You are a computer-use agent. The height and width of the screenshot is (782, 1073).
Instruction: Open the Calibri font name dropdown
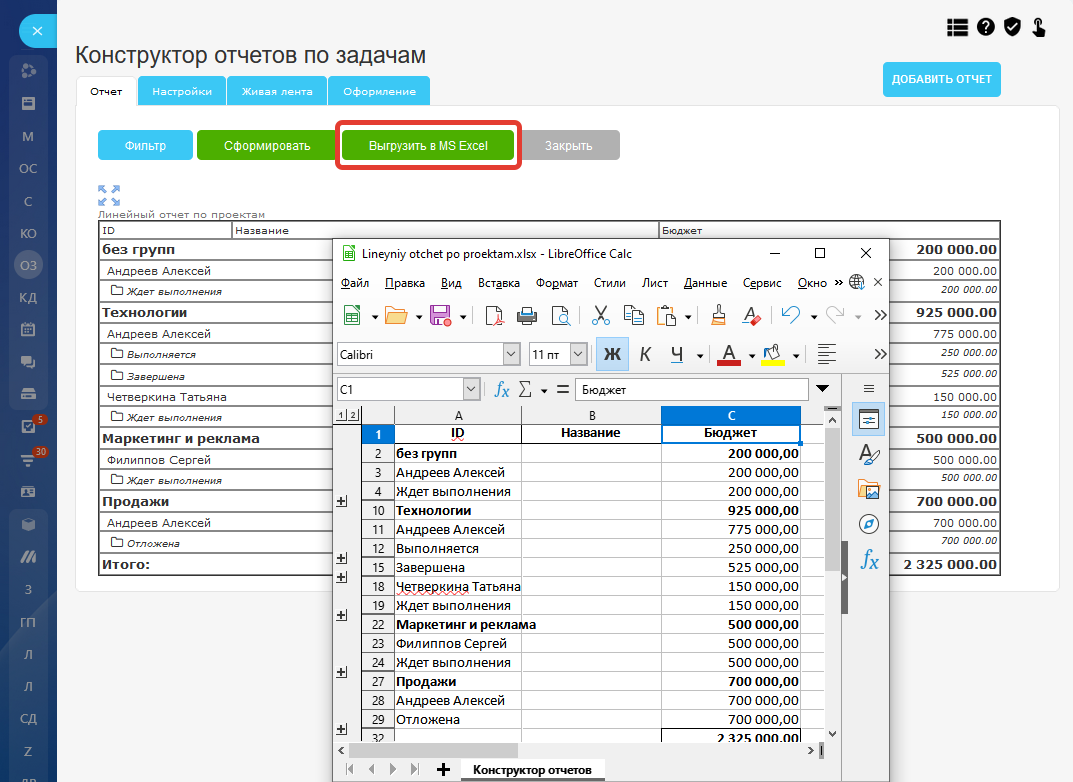coord(511,354)
